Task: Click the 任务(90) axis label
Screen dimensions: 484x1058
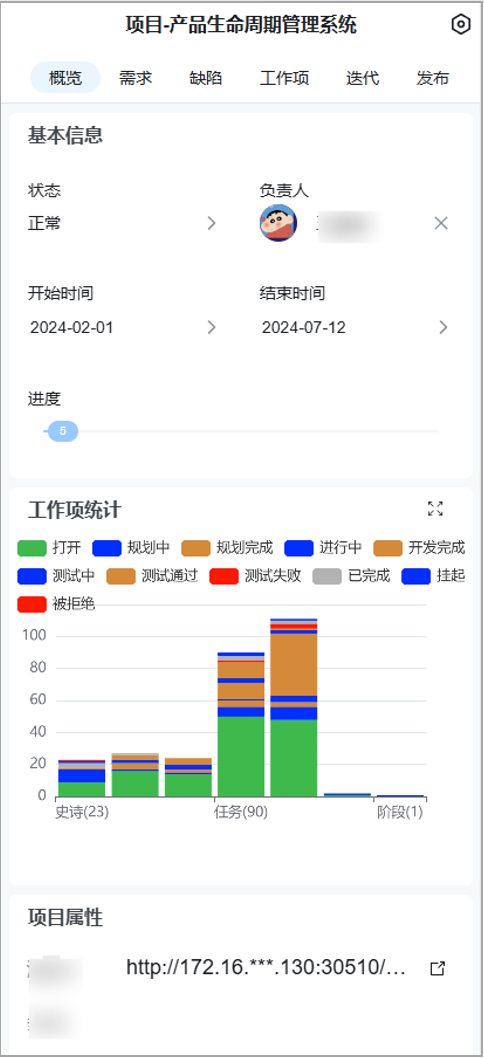Action: pyautogui.click(x=241, y=812)
